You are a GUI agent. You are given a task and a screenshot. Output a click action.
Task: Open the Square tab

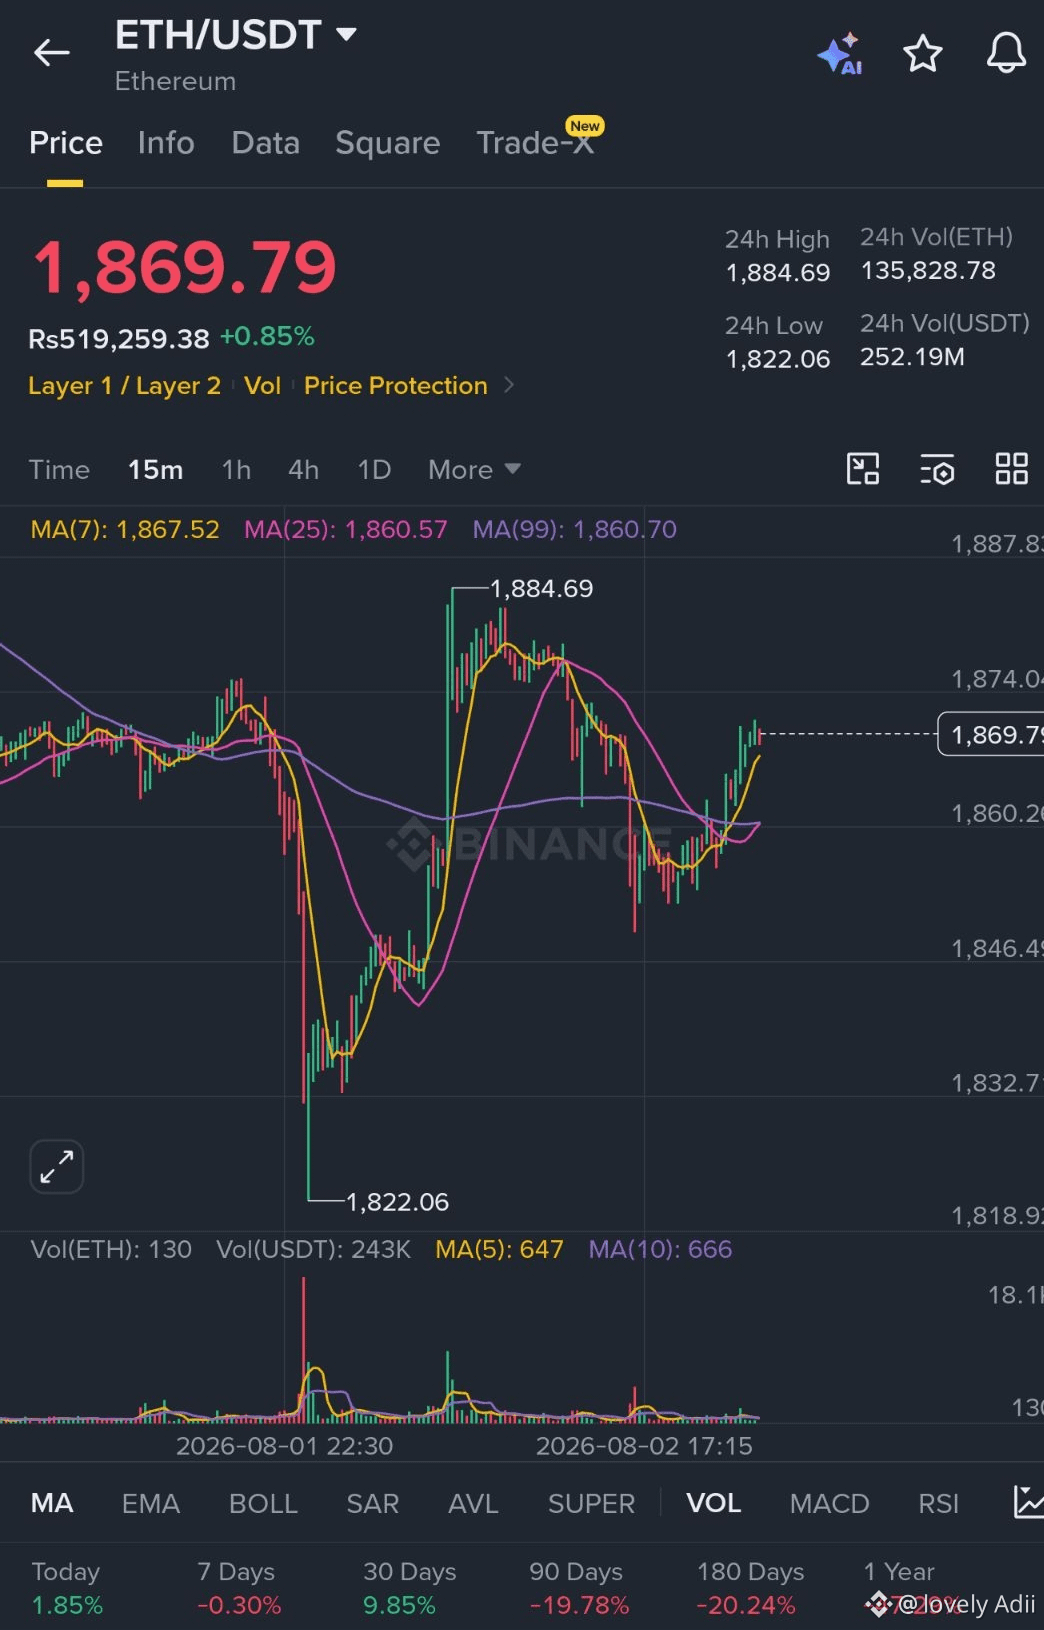point(387,143)
